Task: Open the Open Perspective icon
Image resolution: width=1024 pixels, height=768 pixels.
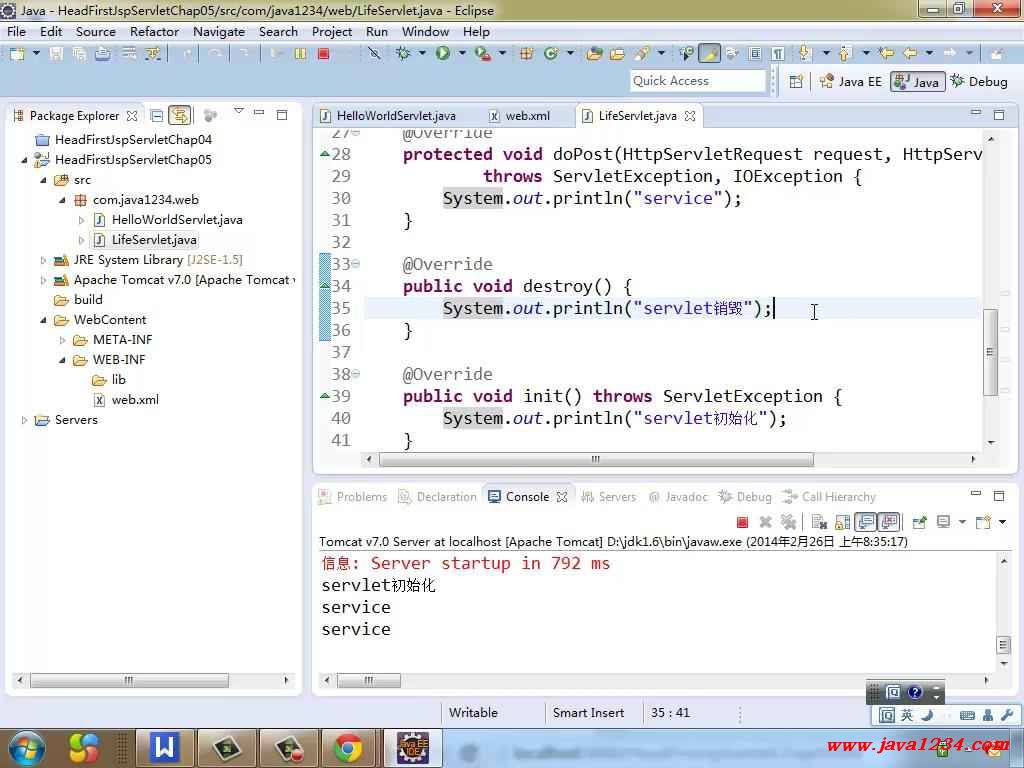Action: click(x=796, y=82)
